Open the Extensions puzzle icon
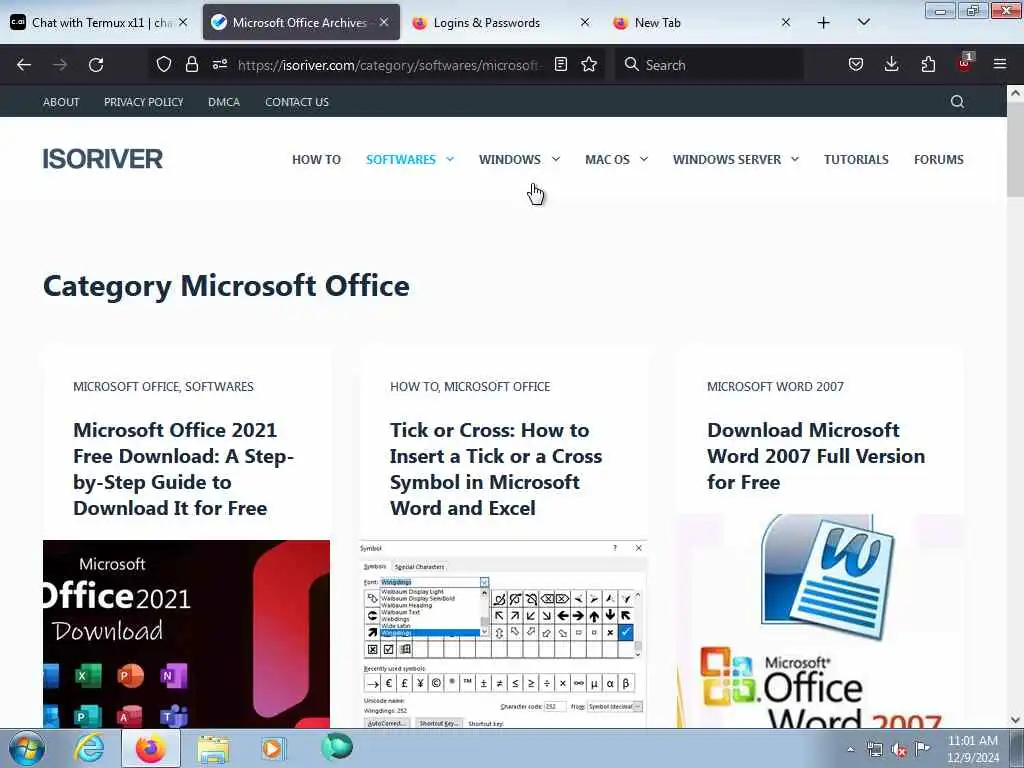 click(928, 64)
